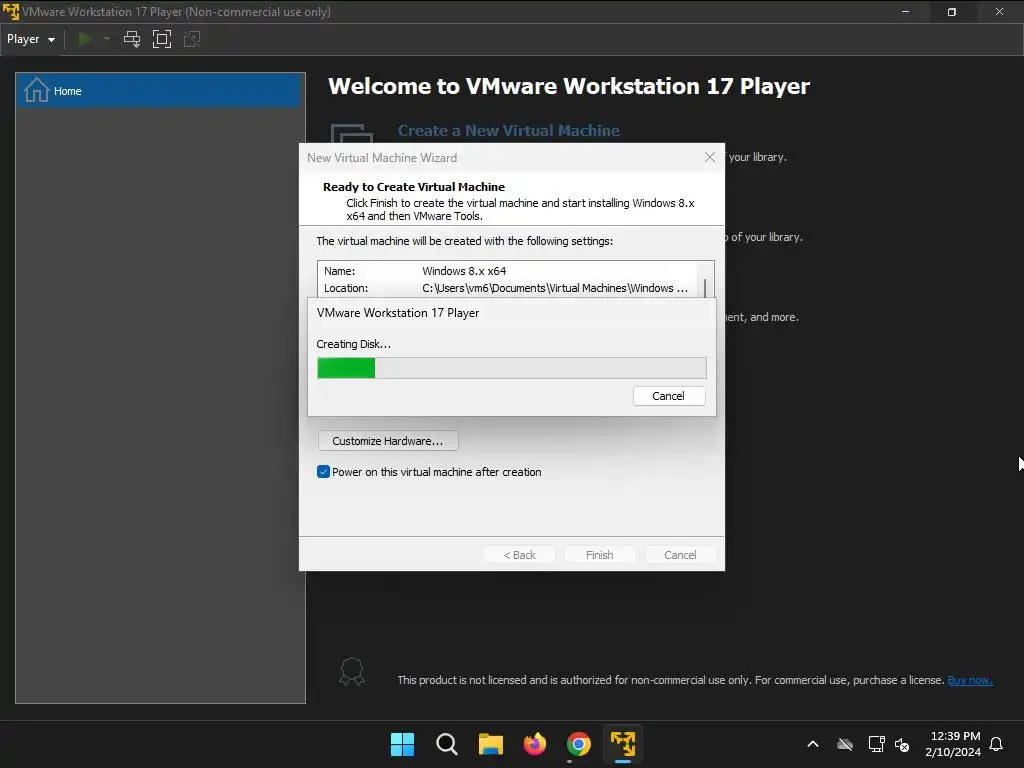
Task: Select Home in the library sidebar
Action: (160, 91)
